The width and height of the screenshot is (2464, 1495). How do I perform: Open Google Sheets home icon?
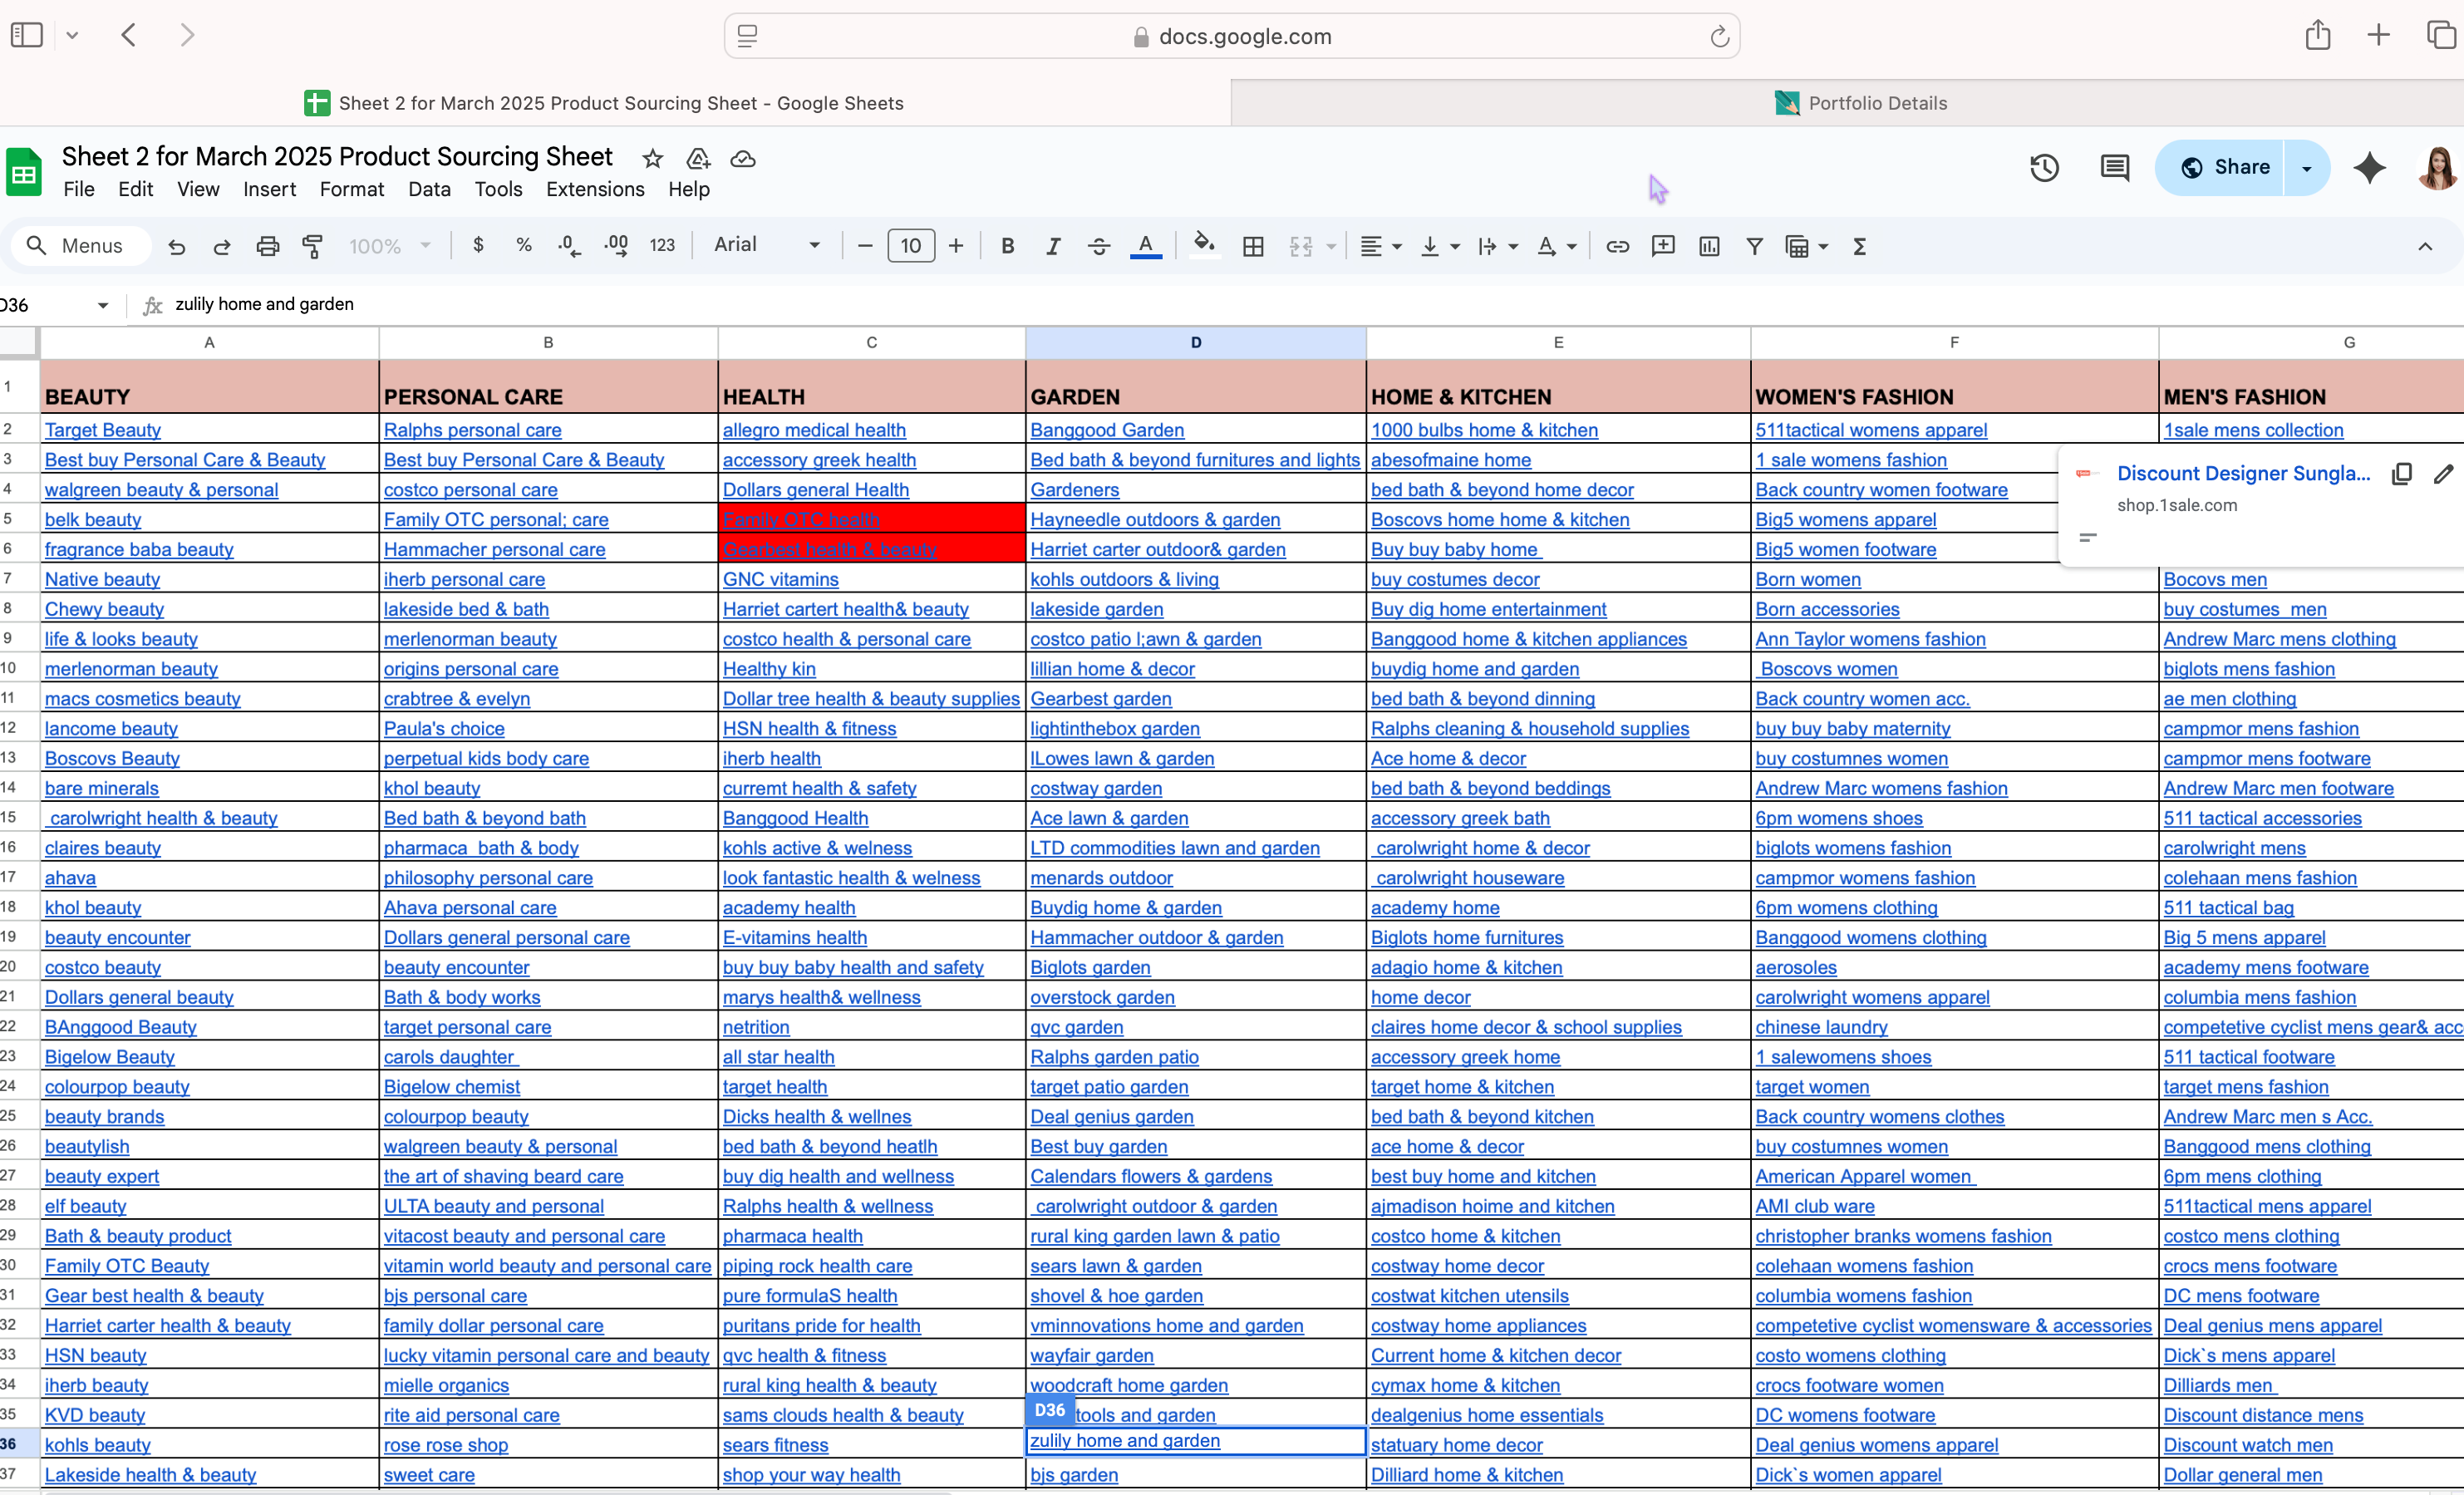tap(24, 172)
